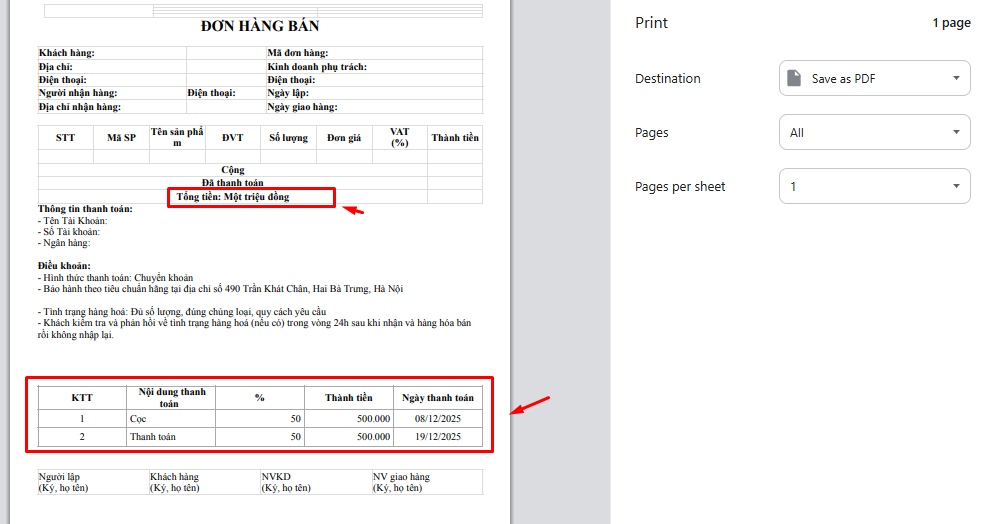Click the Thanh toán cell in row 2
982x524 pixels.
pos(152,437)
